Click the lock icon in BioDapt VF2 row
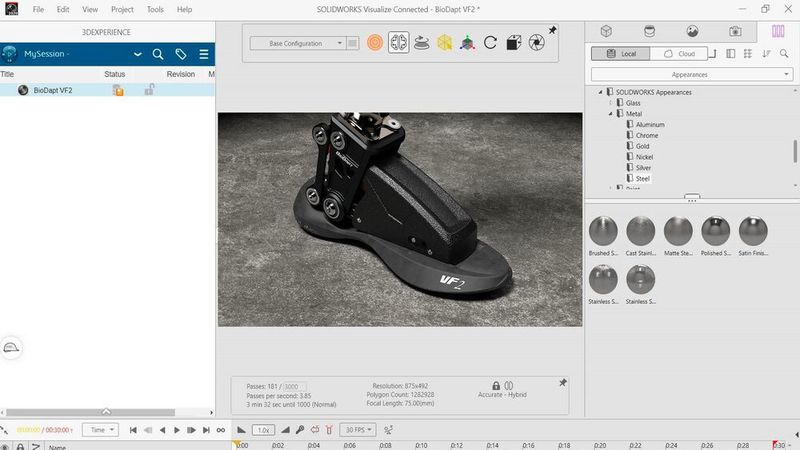Screen dimensions: 800x450 149,90
